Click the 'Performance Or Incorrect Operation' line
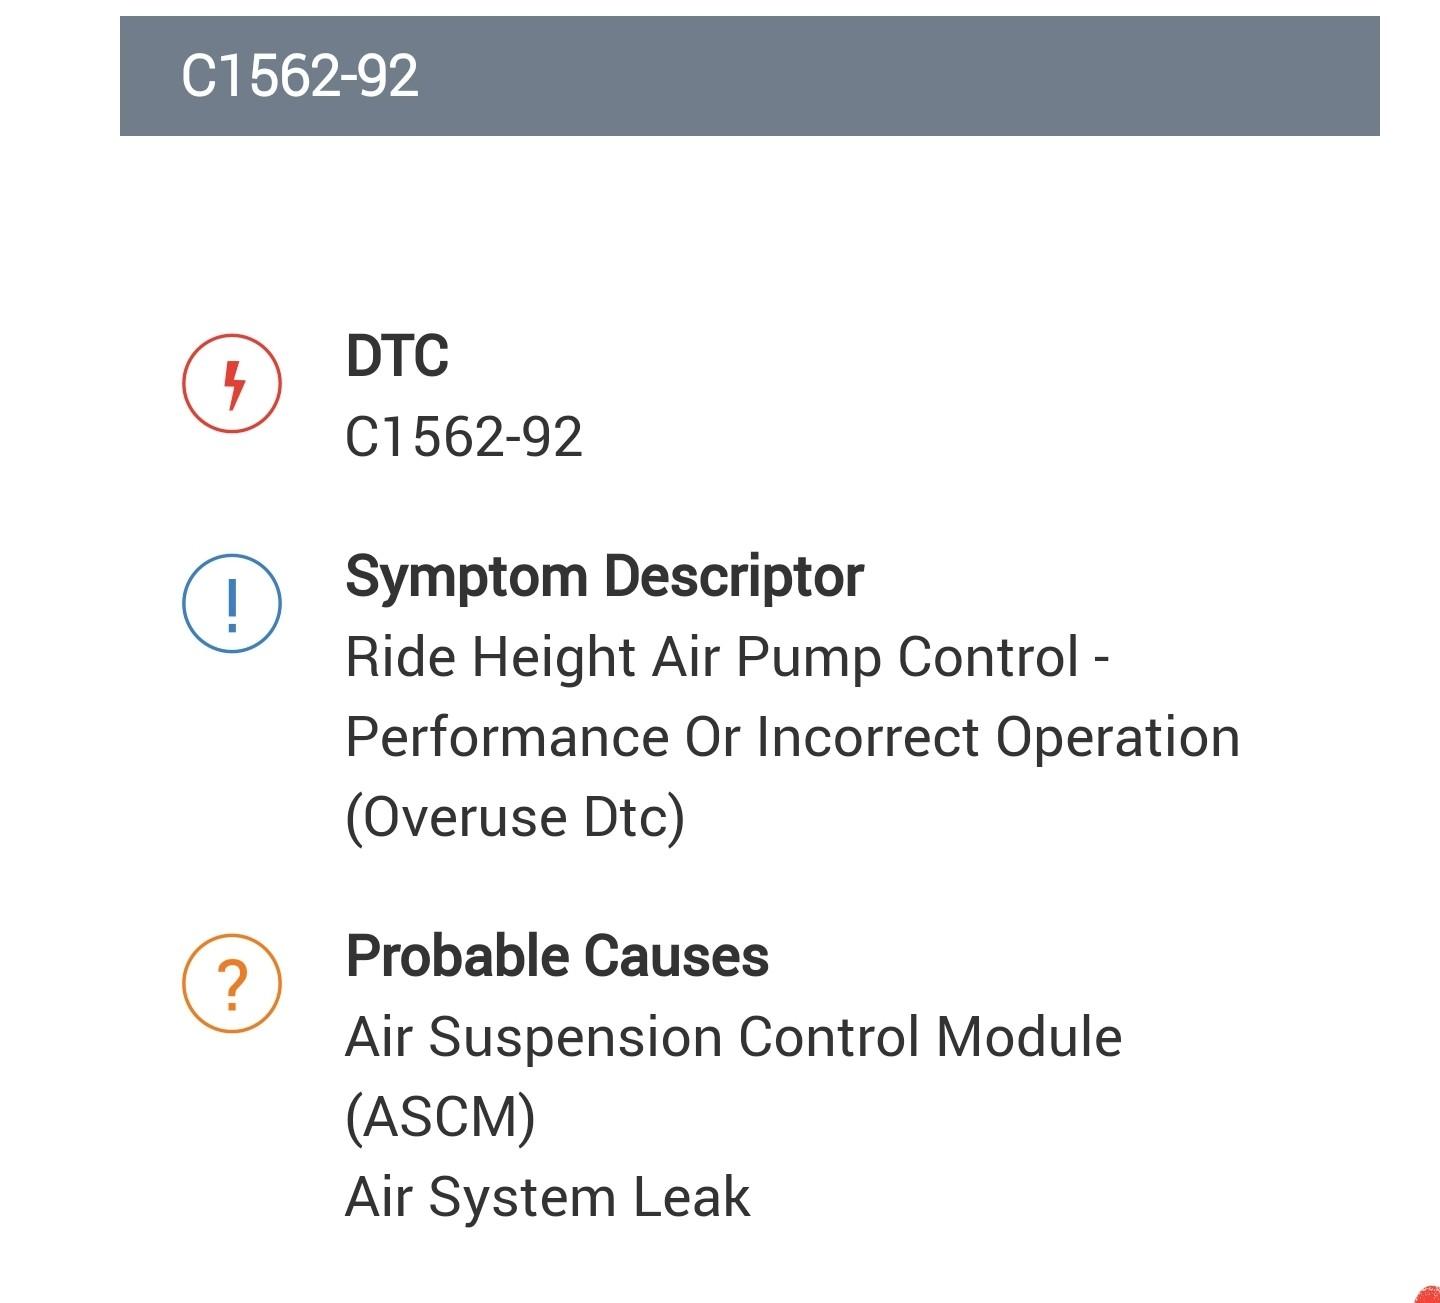 [793, 737]
